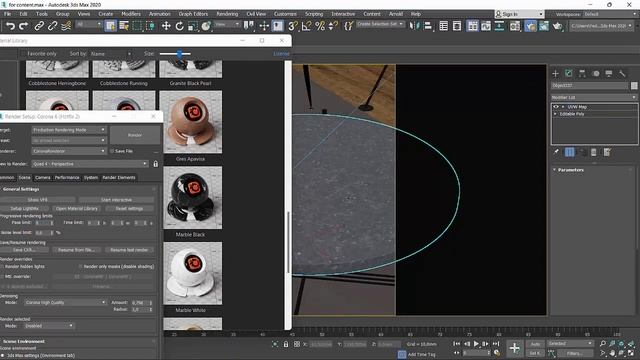The image size is (640, 360).
Task: Toggle the Mtl. override checkbox
Action: click(x=2, y=276)
